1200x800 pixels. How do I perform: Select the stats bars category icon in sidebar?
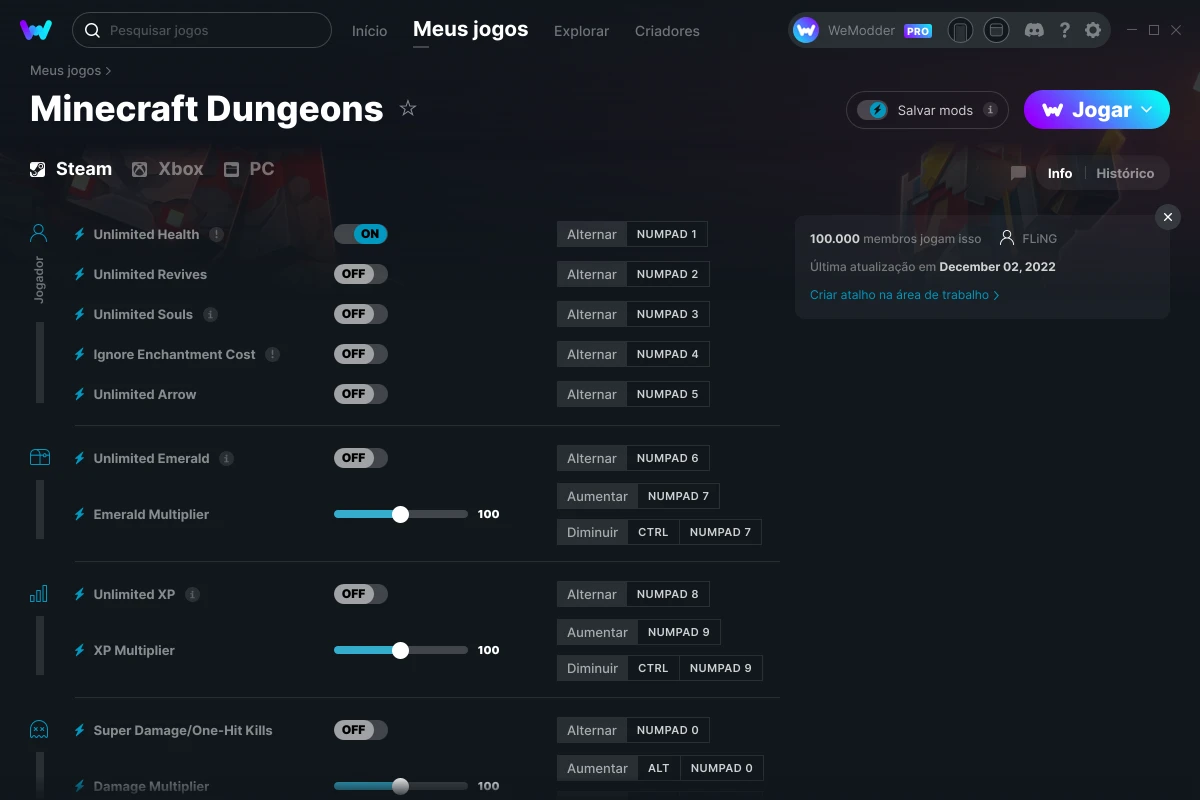click(x=38, y=592)
